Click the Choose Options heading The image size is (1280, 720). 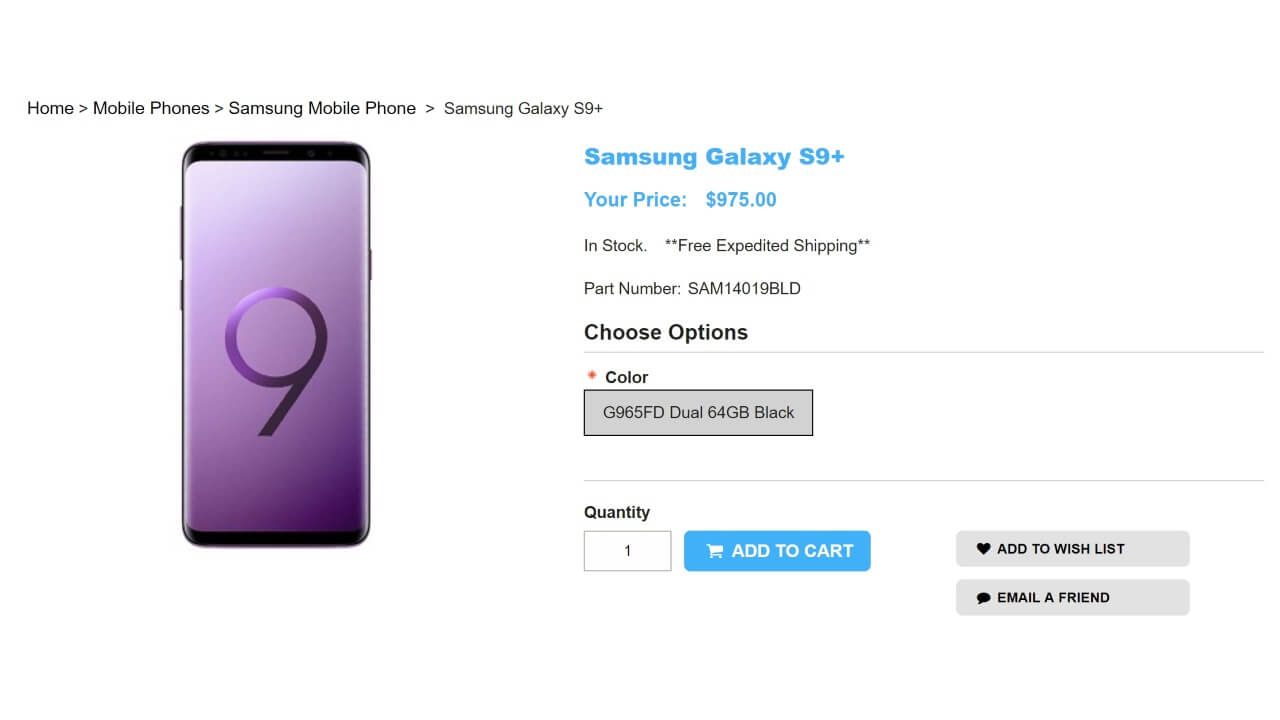point(666,333)
